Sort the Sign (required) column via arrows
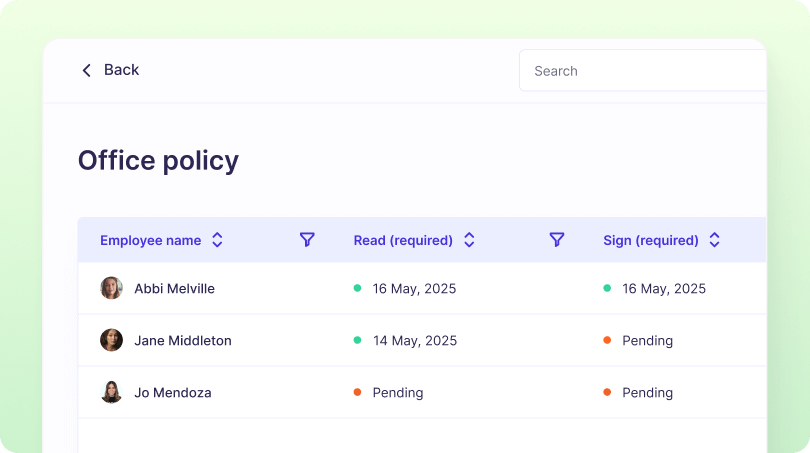 click(714, 240)
